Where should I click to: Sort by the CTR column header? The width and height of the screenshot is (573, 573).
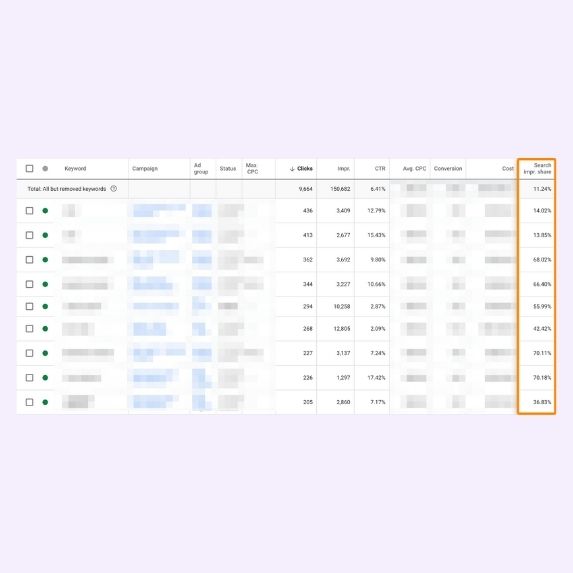click(380, 168)
